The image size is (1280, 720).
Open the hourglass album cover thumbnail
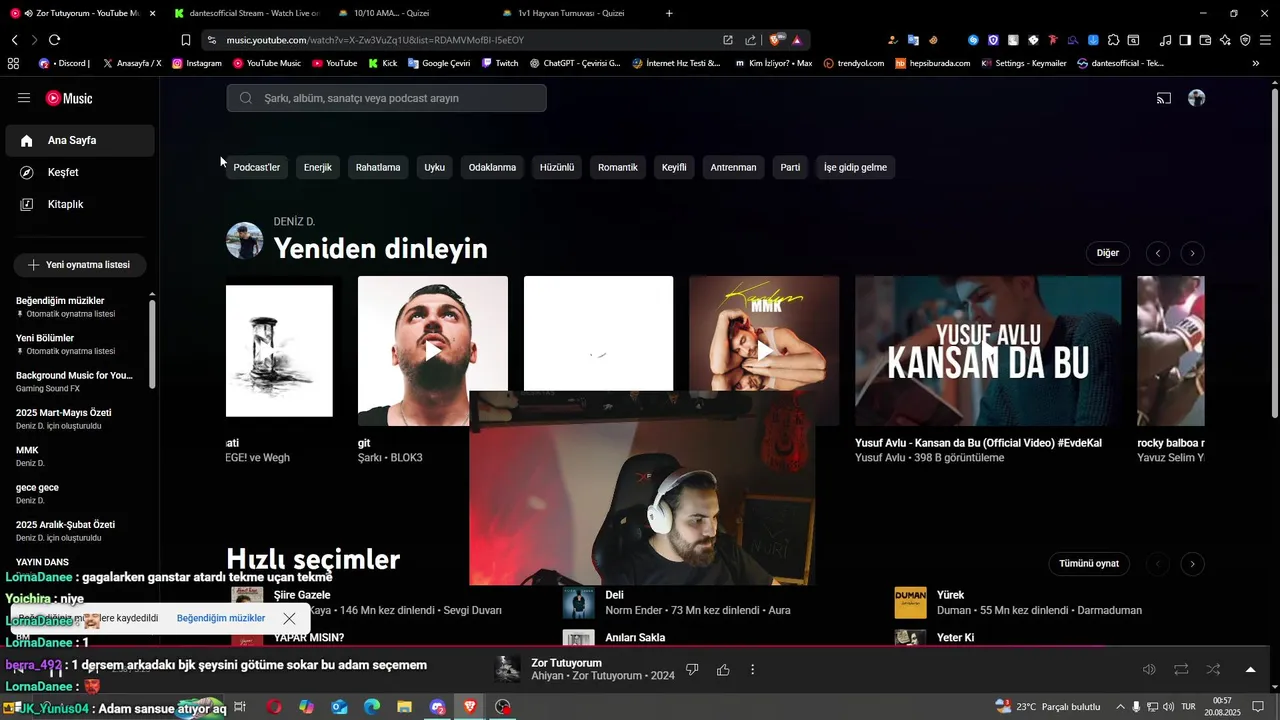(x=279, y=351)
